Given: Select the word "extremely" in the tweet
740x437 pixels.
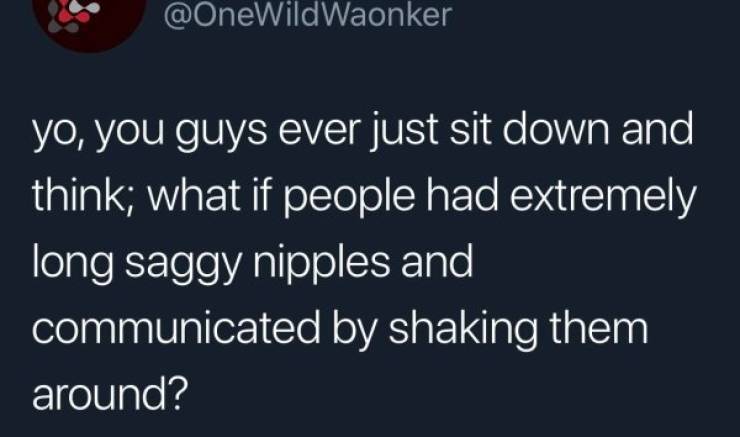Looking at the screenshot, I should [603, 197].
